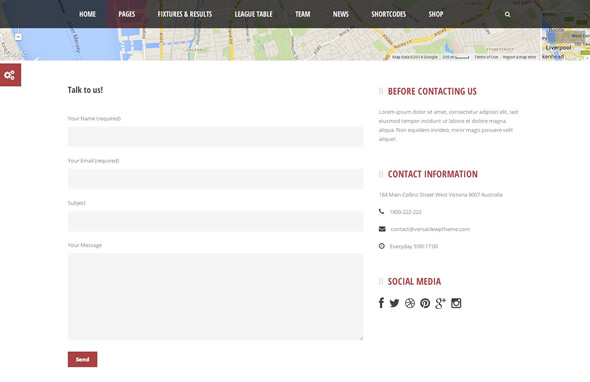Viewport: 590px width, 382px height.
Task: Click the Everyday 9:00-17:00 hours text
Action: pos(414,246)
